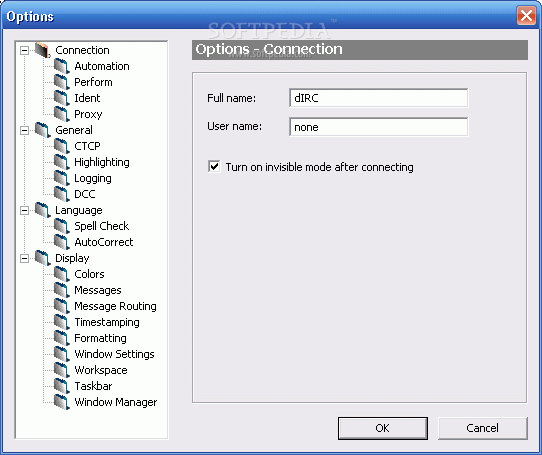The width and height of the screenshot is (542, 455).
Task: Click the Workspace book icon
Action: click(x=62, y=370)
